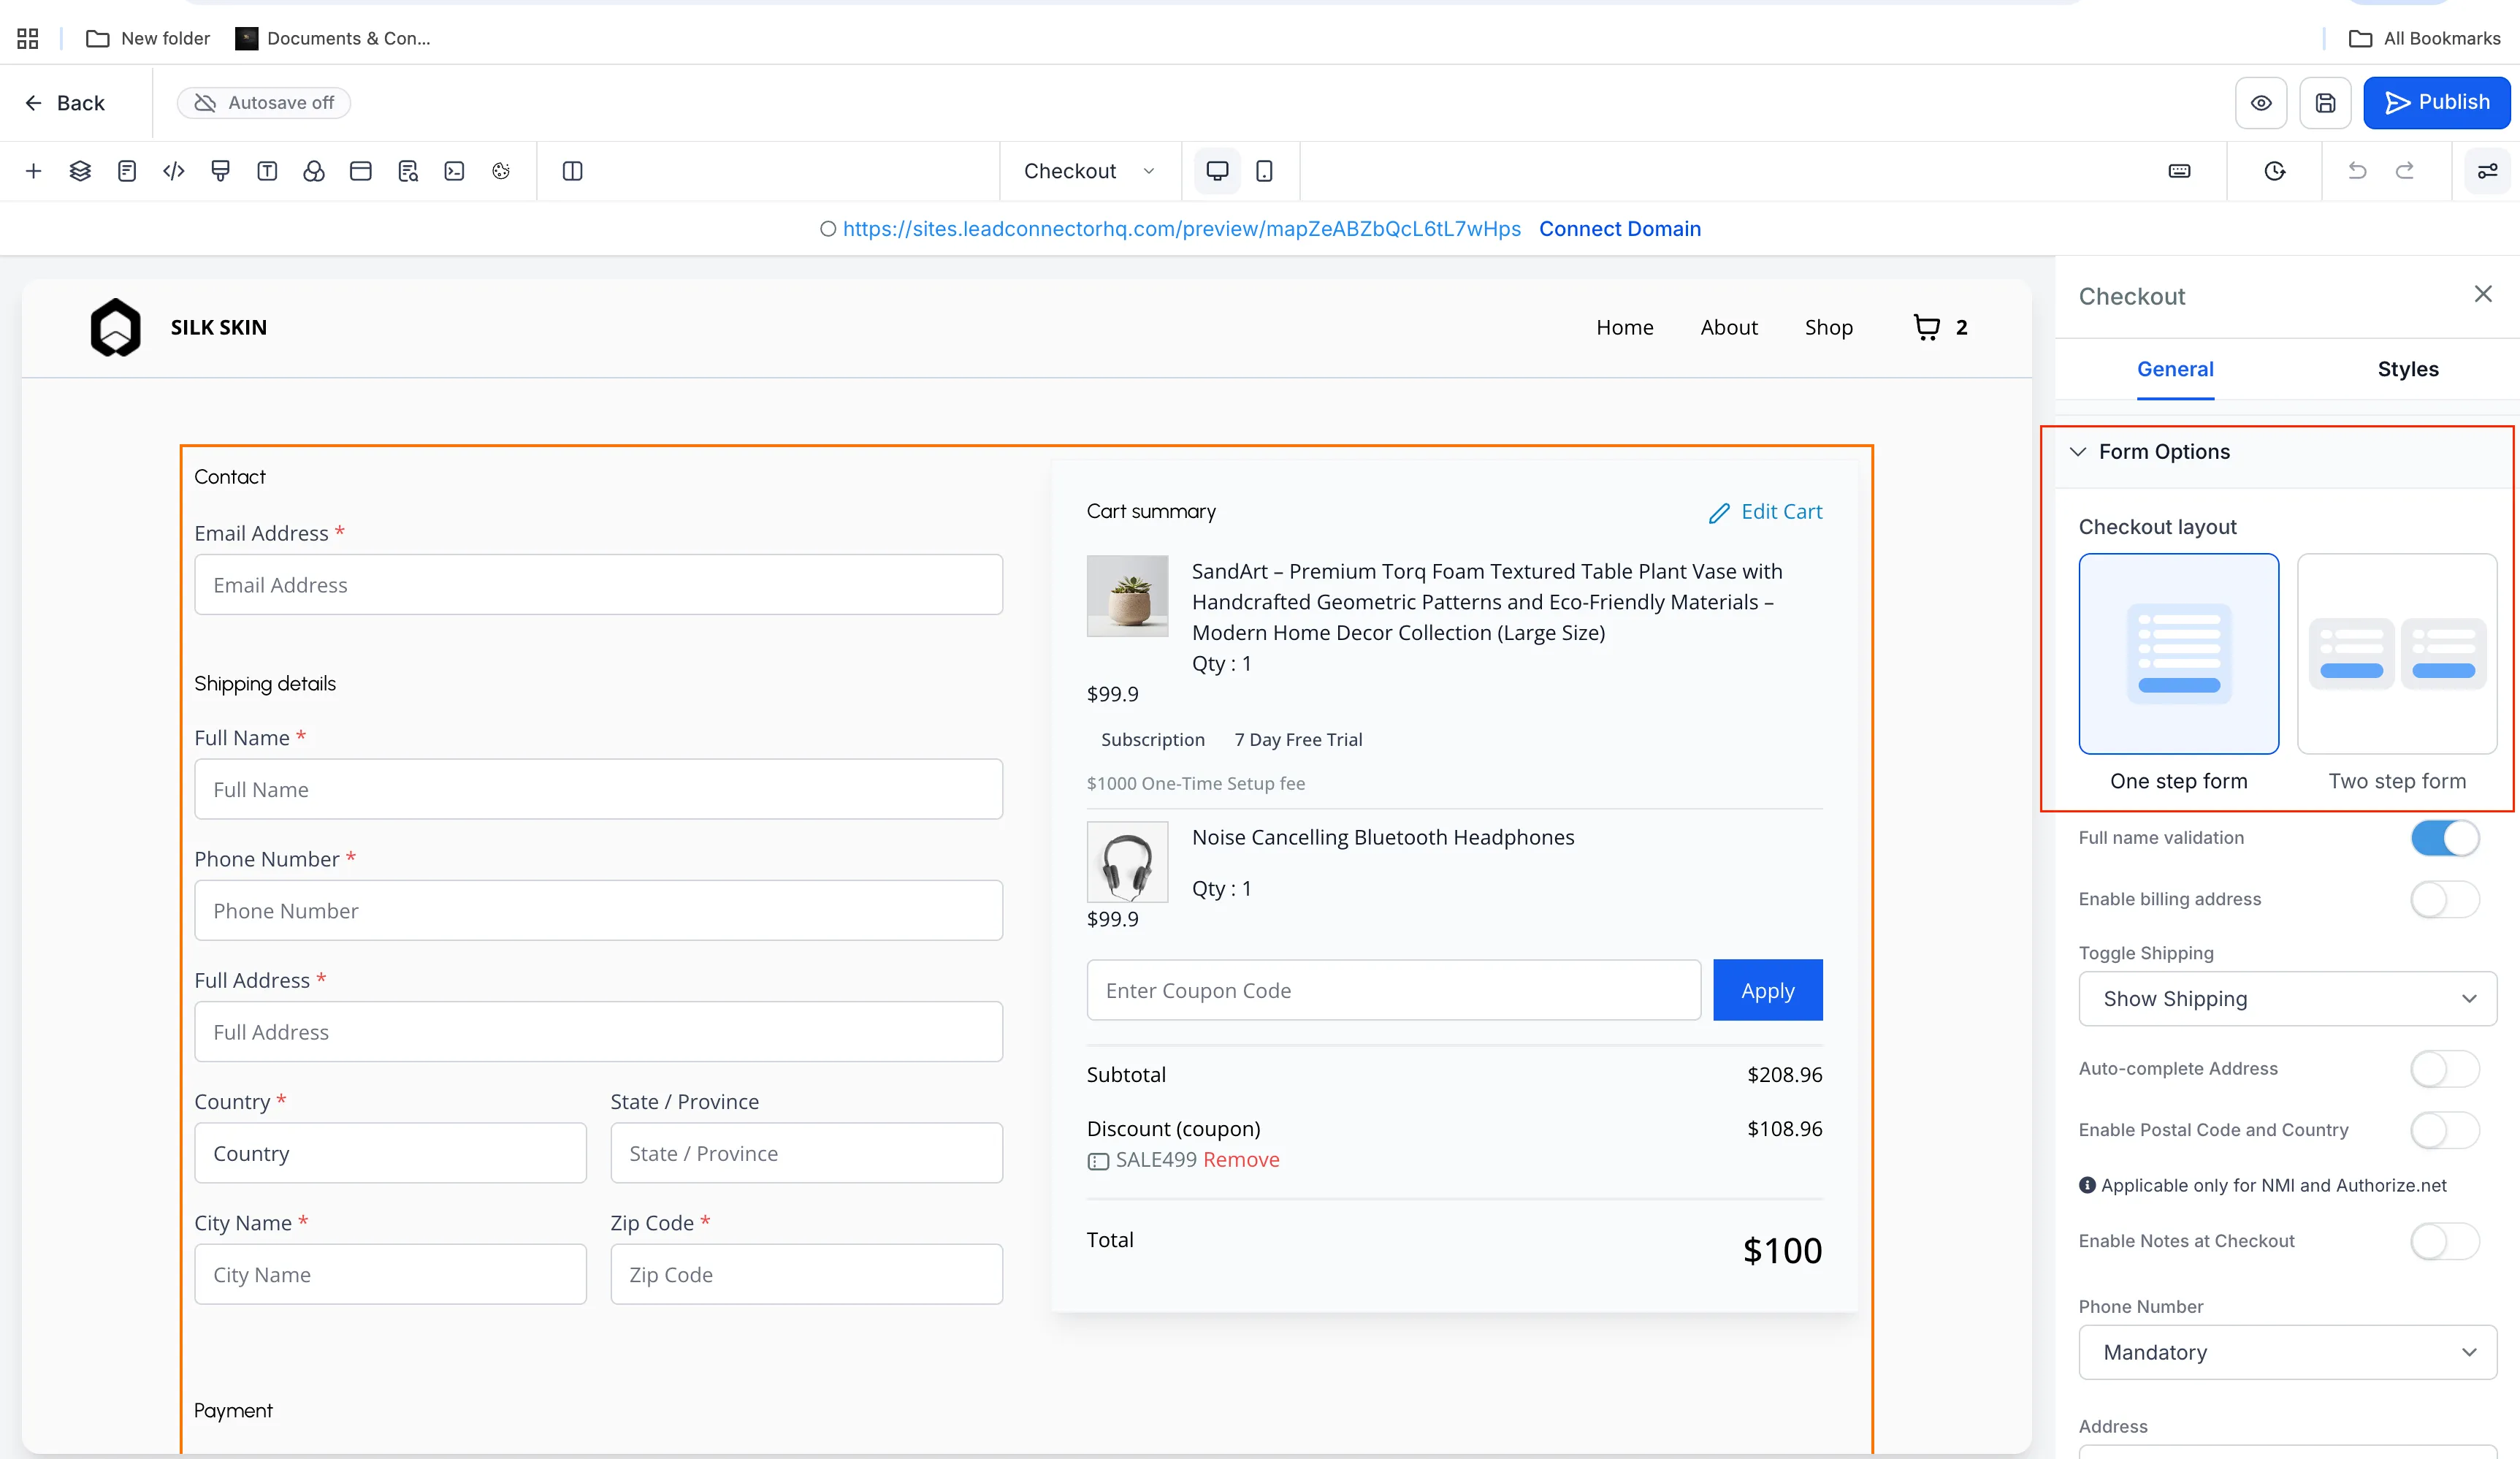Click the Connect Domain link
This screenshot has height=1459, width=2520.
click(1620, 229)
